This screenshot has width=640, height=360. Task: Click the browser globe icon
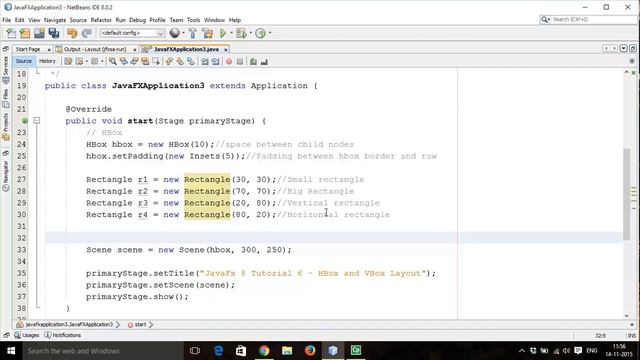coord(175,33)
